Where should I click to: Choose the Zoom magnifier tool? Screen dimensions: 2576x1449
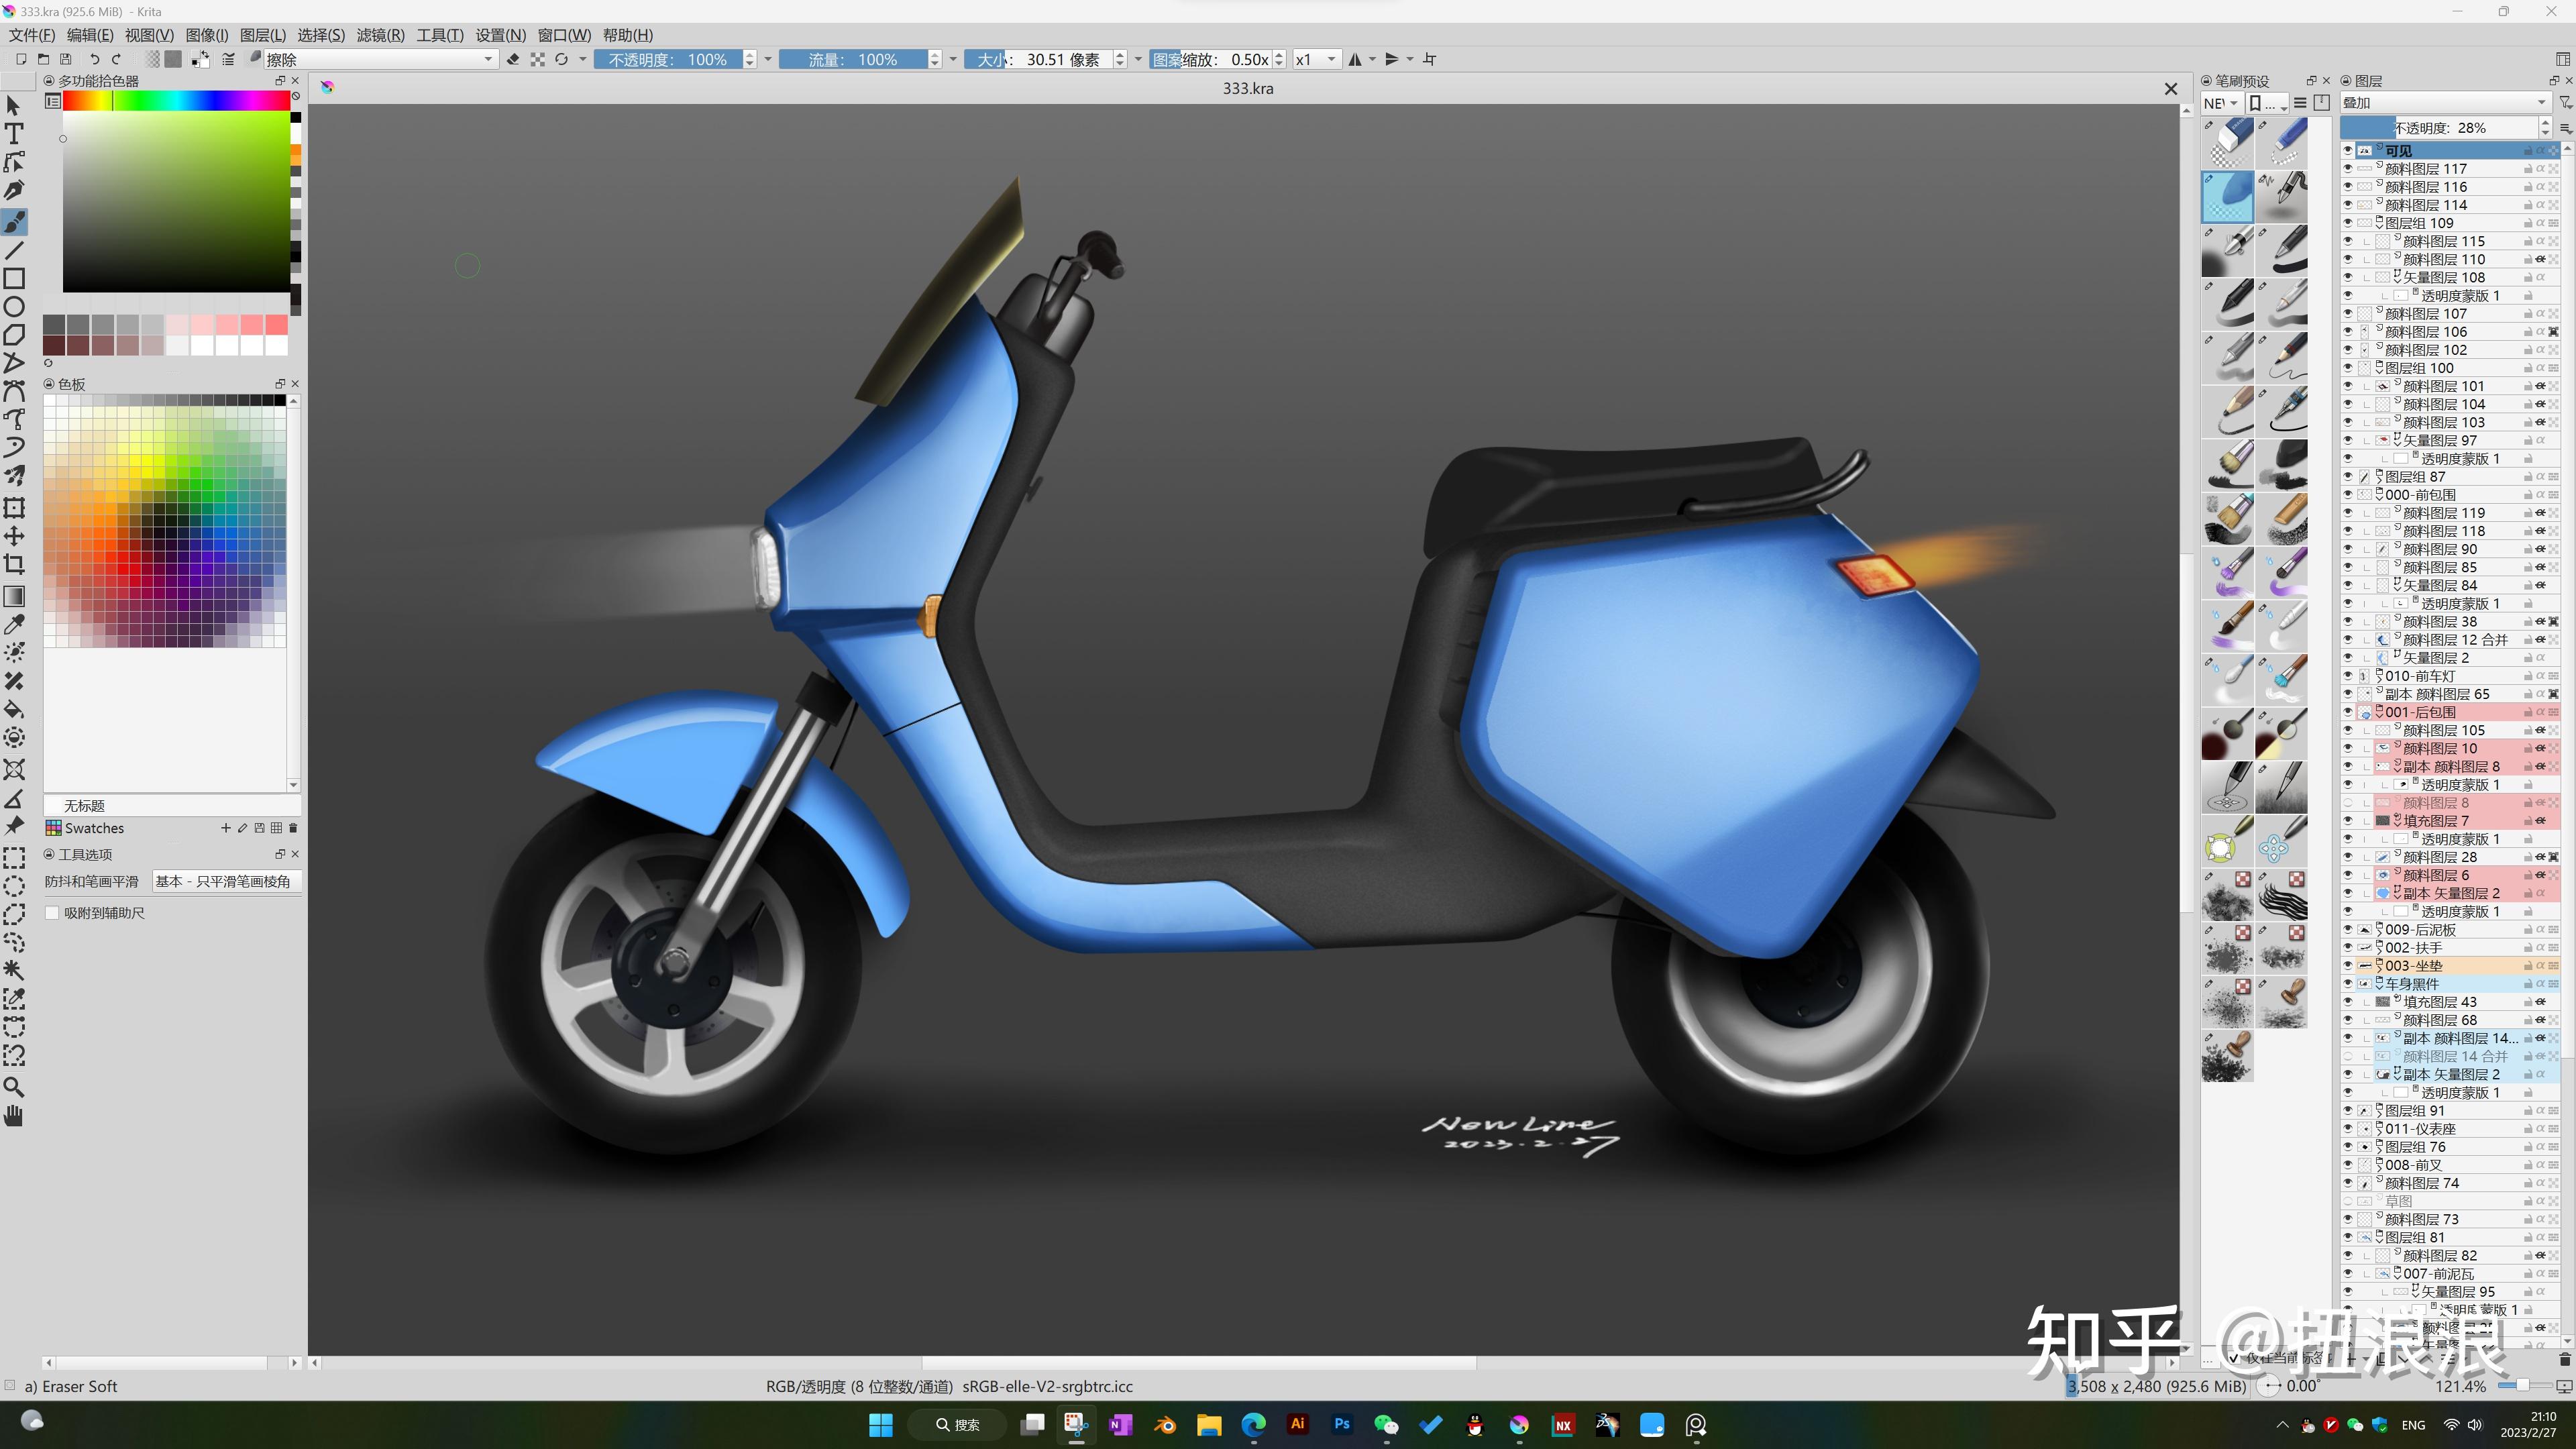14,1087
